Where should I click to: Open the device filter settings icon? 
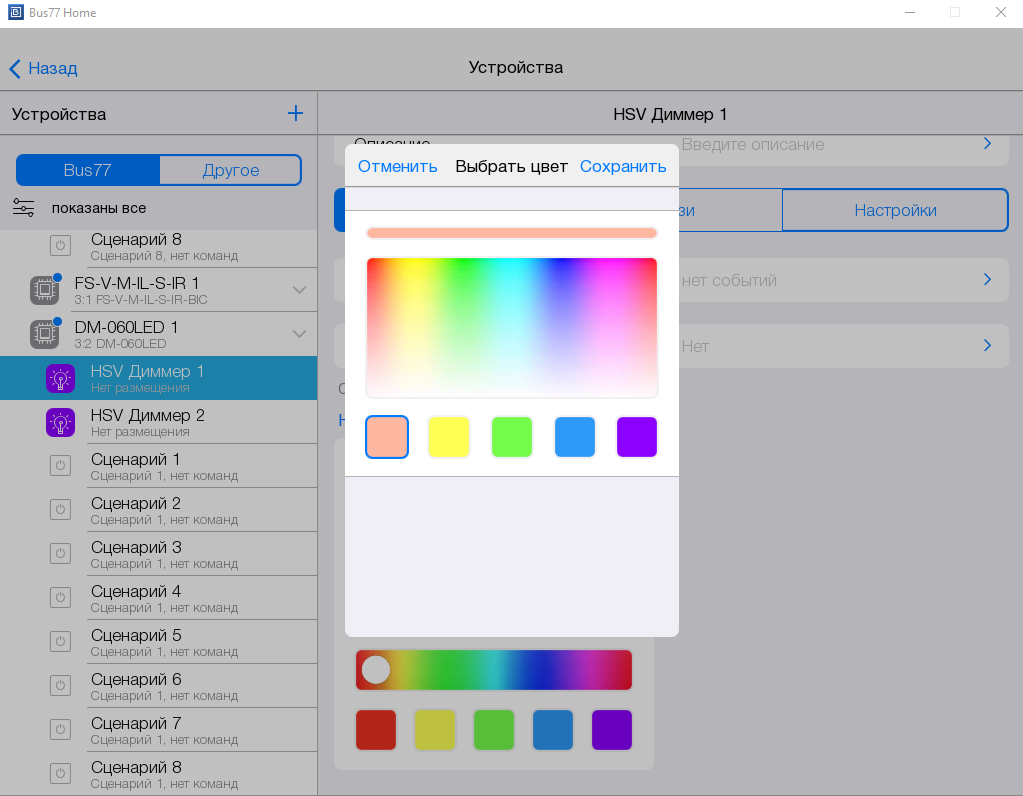(x=23, y=208)
